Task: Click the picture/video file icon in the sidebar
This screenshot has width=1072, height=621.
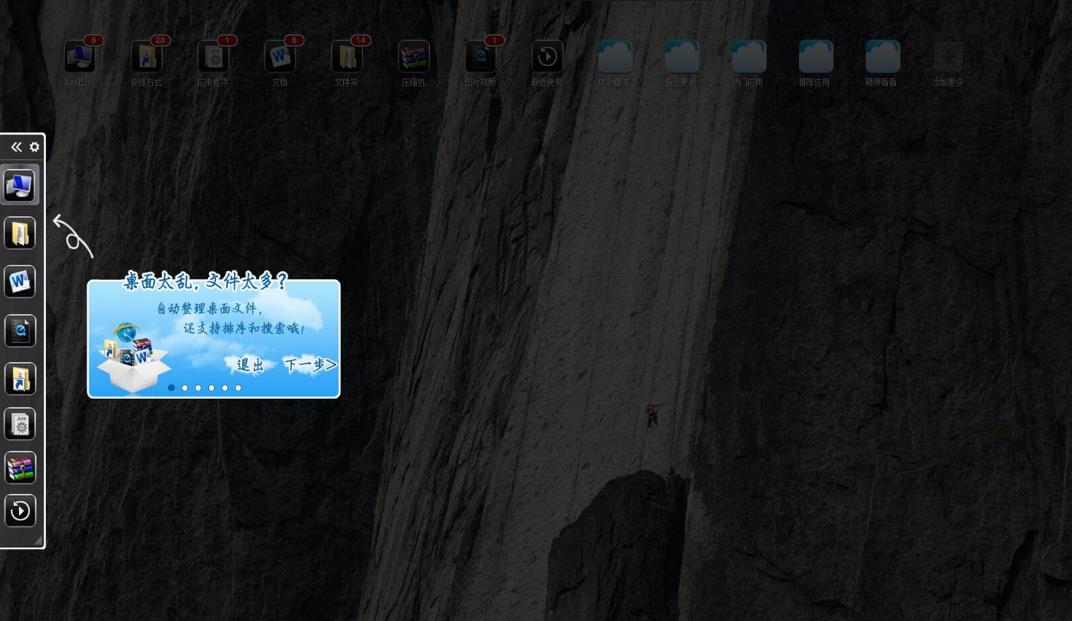Action: (x=20, y=330)
